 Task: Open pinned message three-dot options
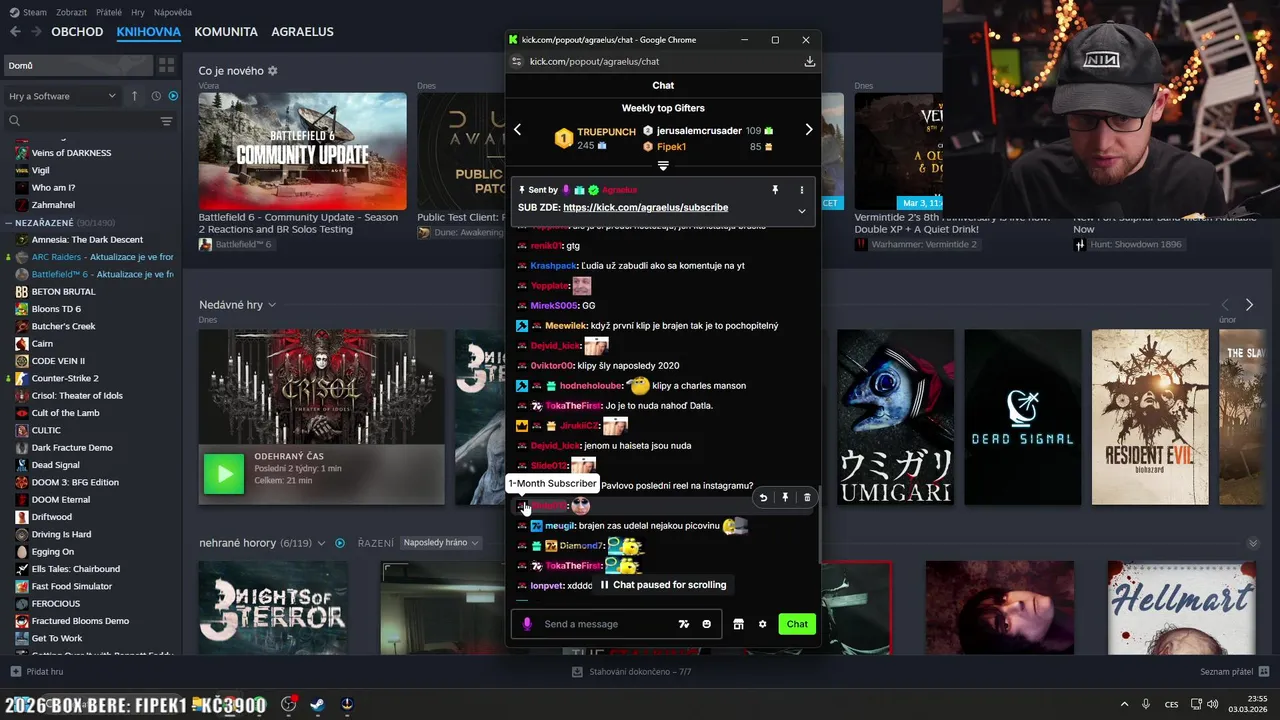(801, 190)
